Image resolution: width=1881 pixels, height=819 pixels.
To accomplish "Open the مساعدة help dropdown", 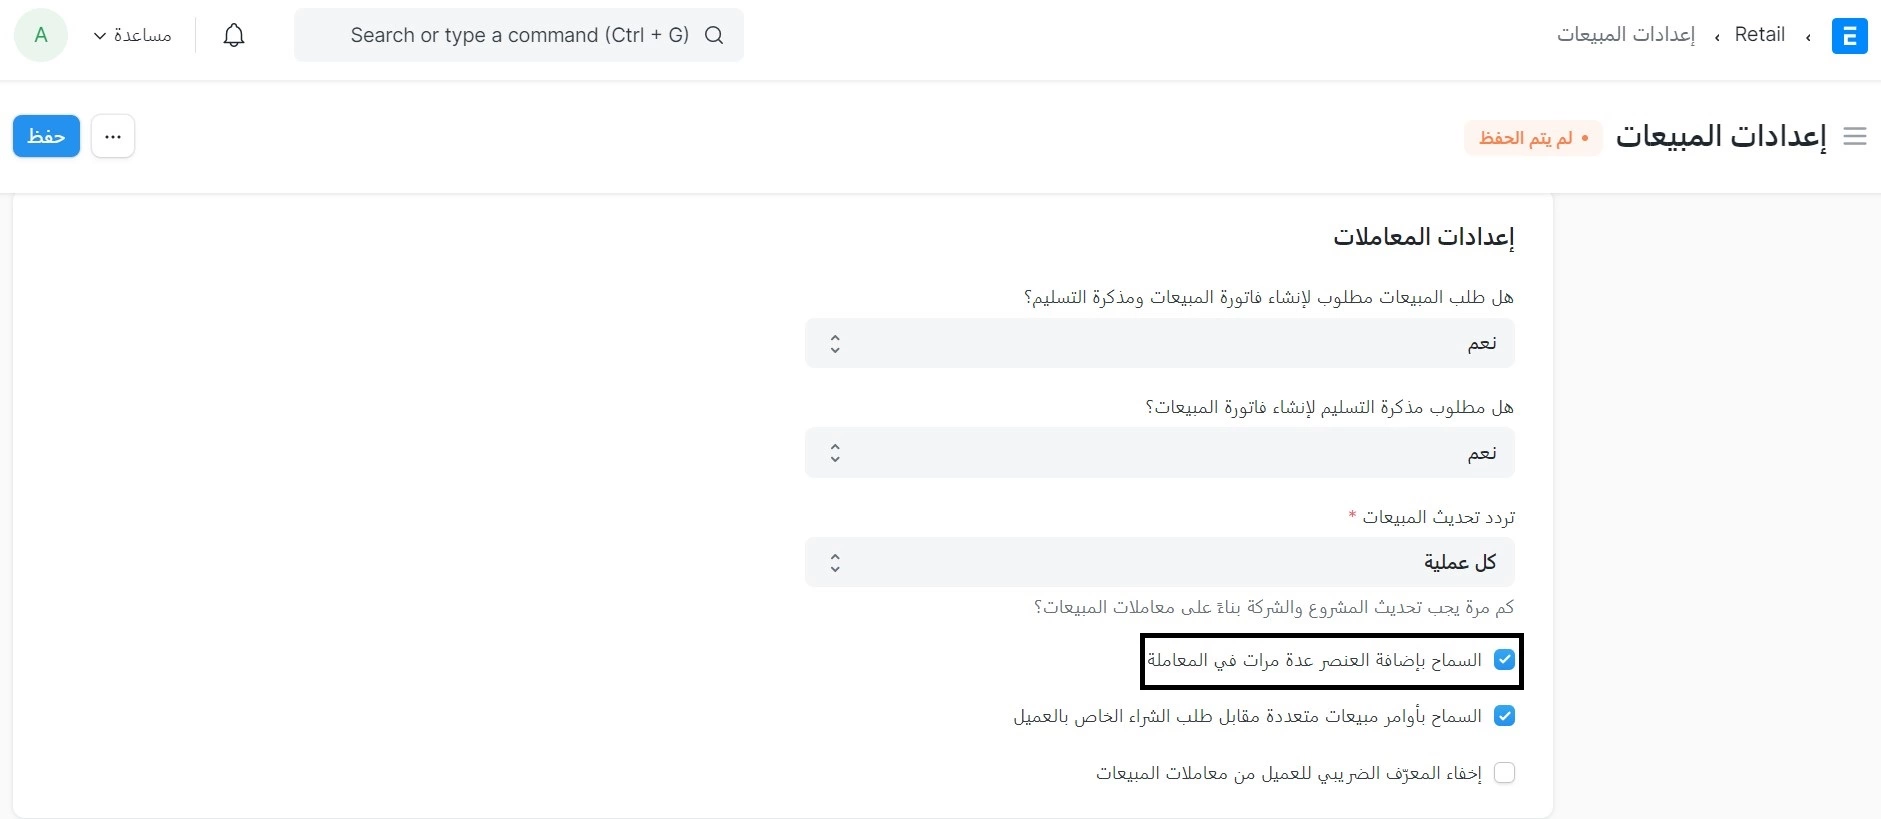I will point(132,35).
